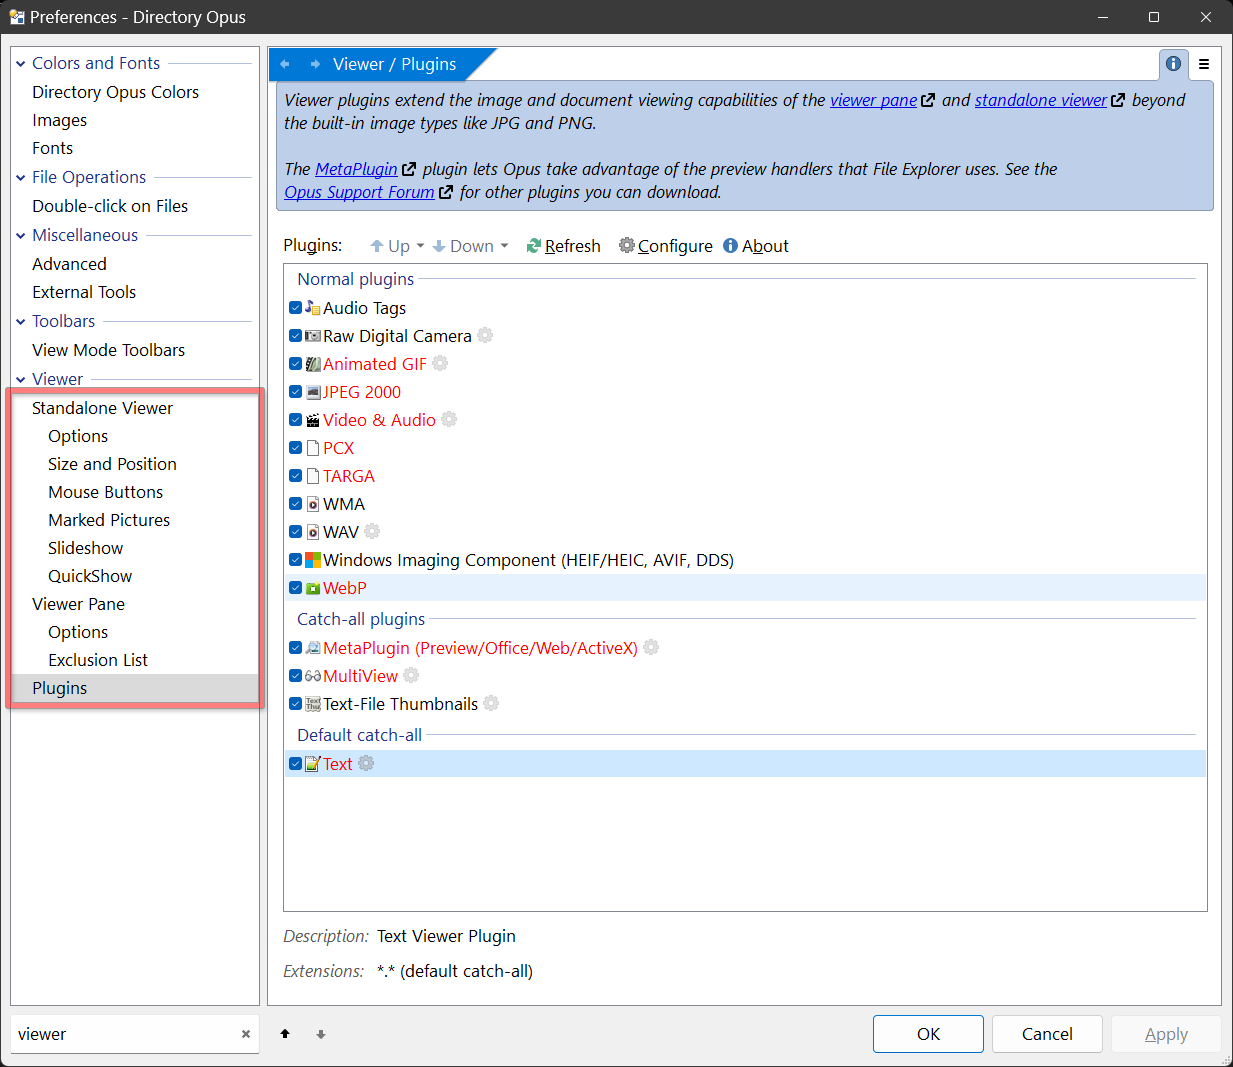1233x1067 pixels.
Task: Clear the search field with the X icon
Action: [x=245, y=1034]
